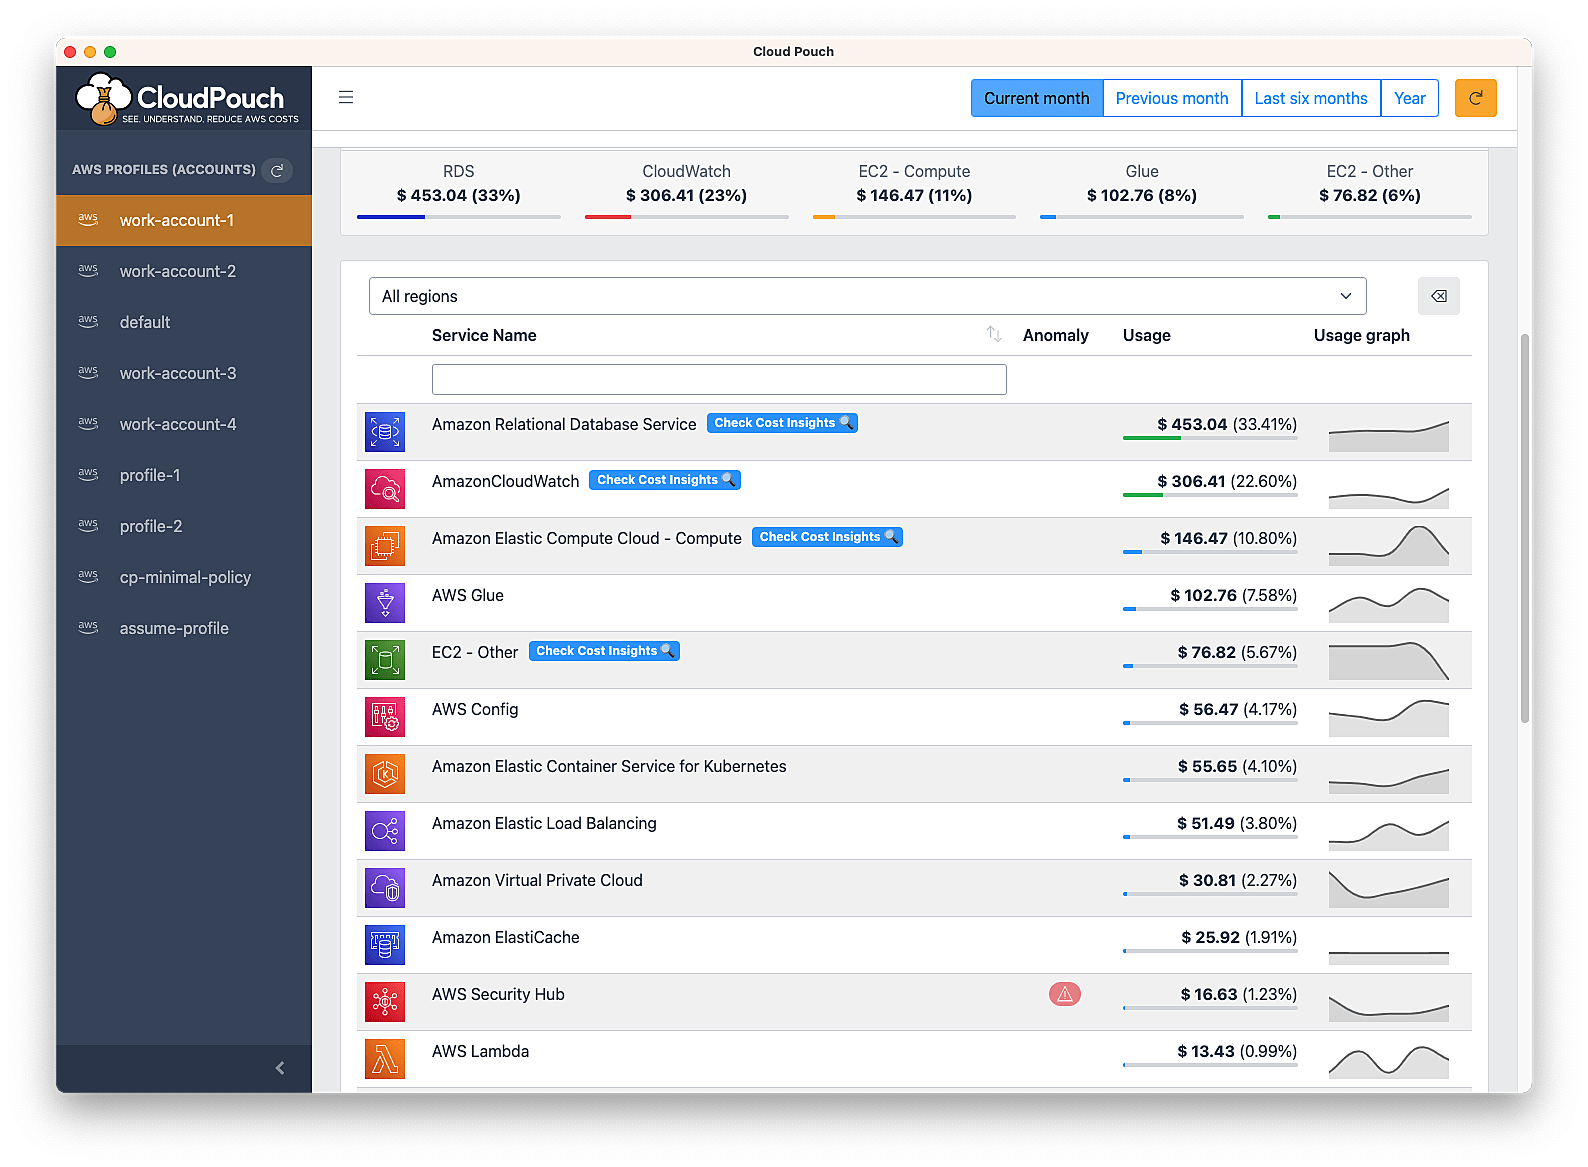Screen dimensions: 1588x1167
Task: Click the Usage graph column header
Action: (1361, 335)
